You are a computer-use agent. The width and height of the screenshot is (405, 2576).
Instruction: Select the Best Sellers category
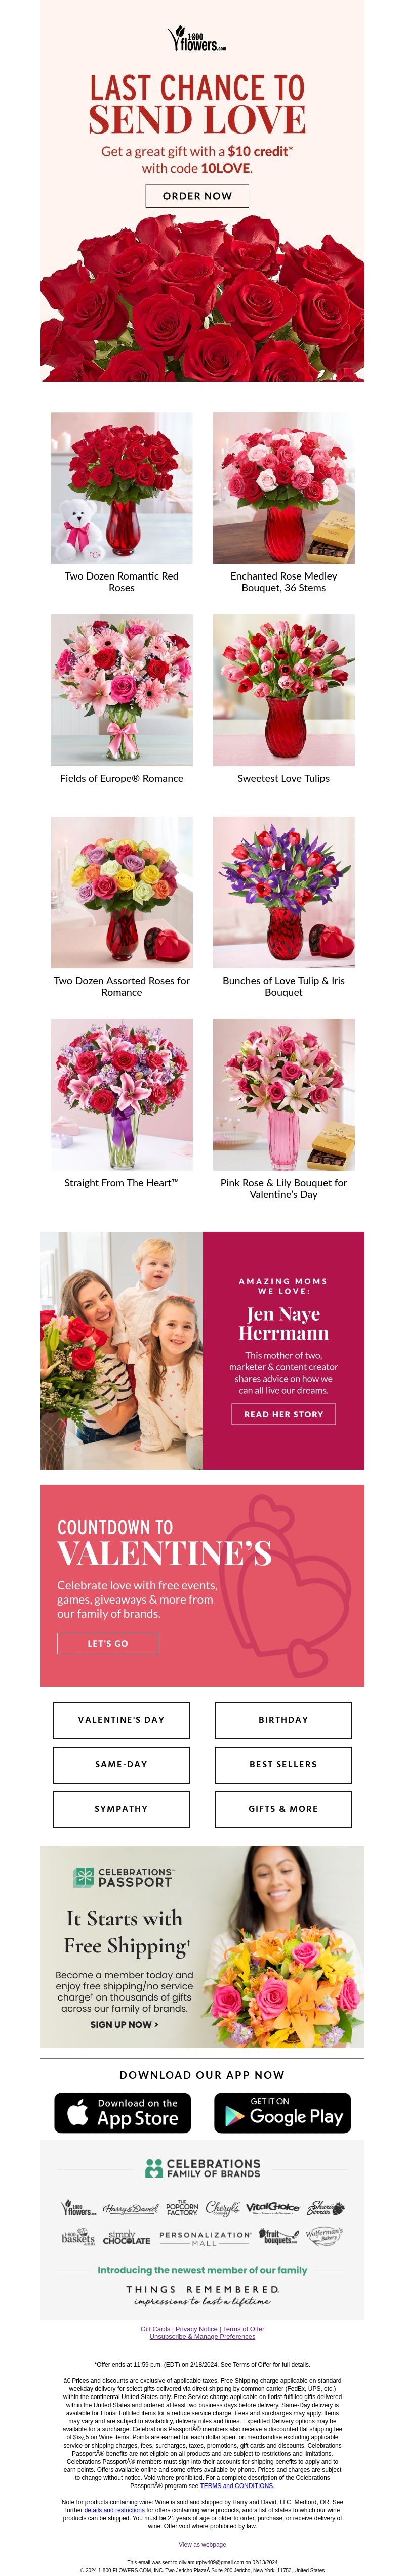pos(283,1765)
